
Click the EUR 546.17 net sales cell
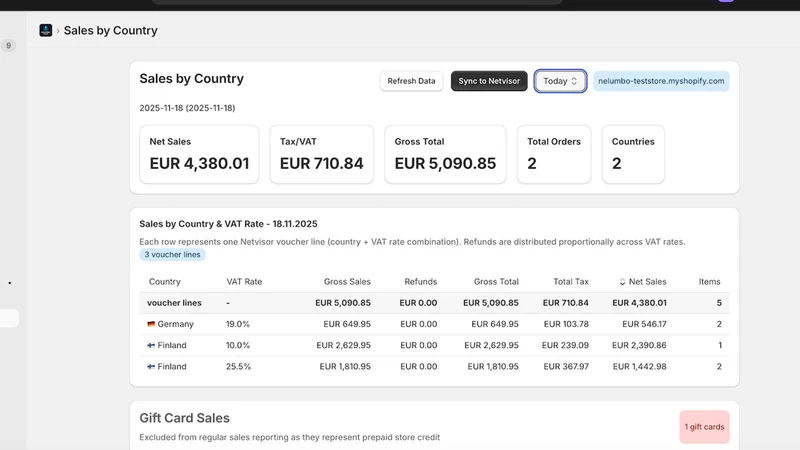(x=644, y=324)
